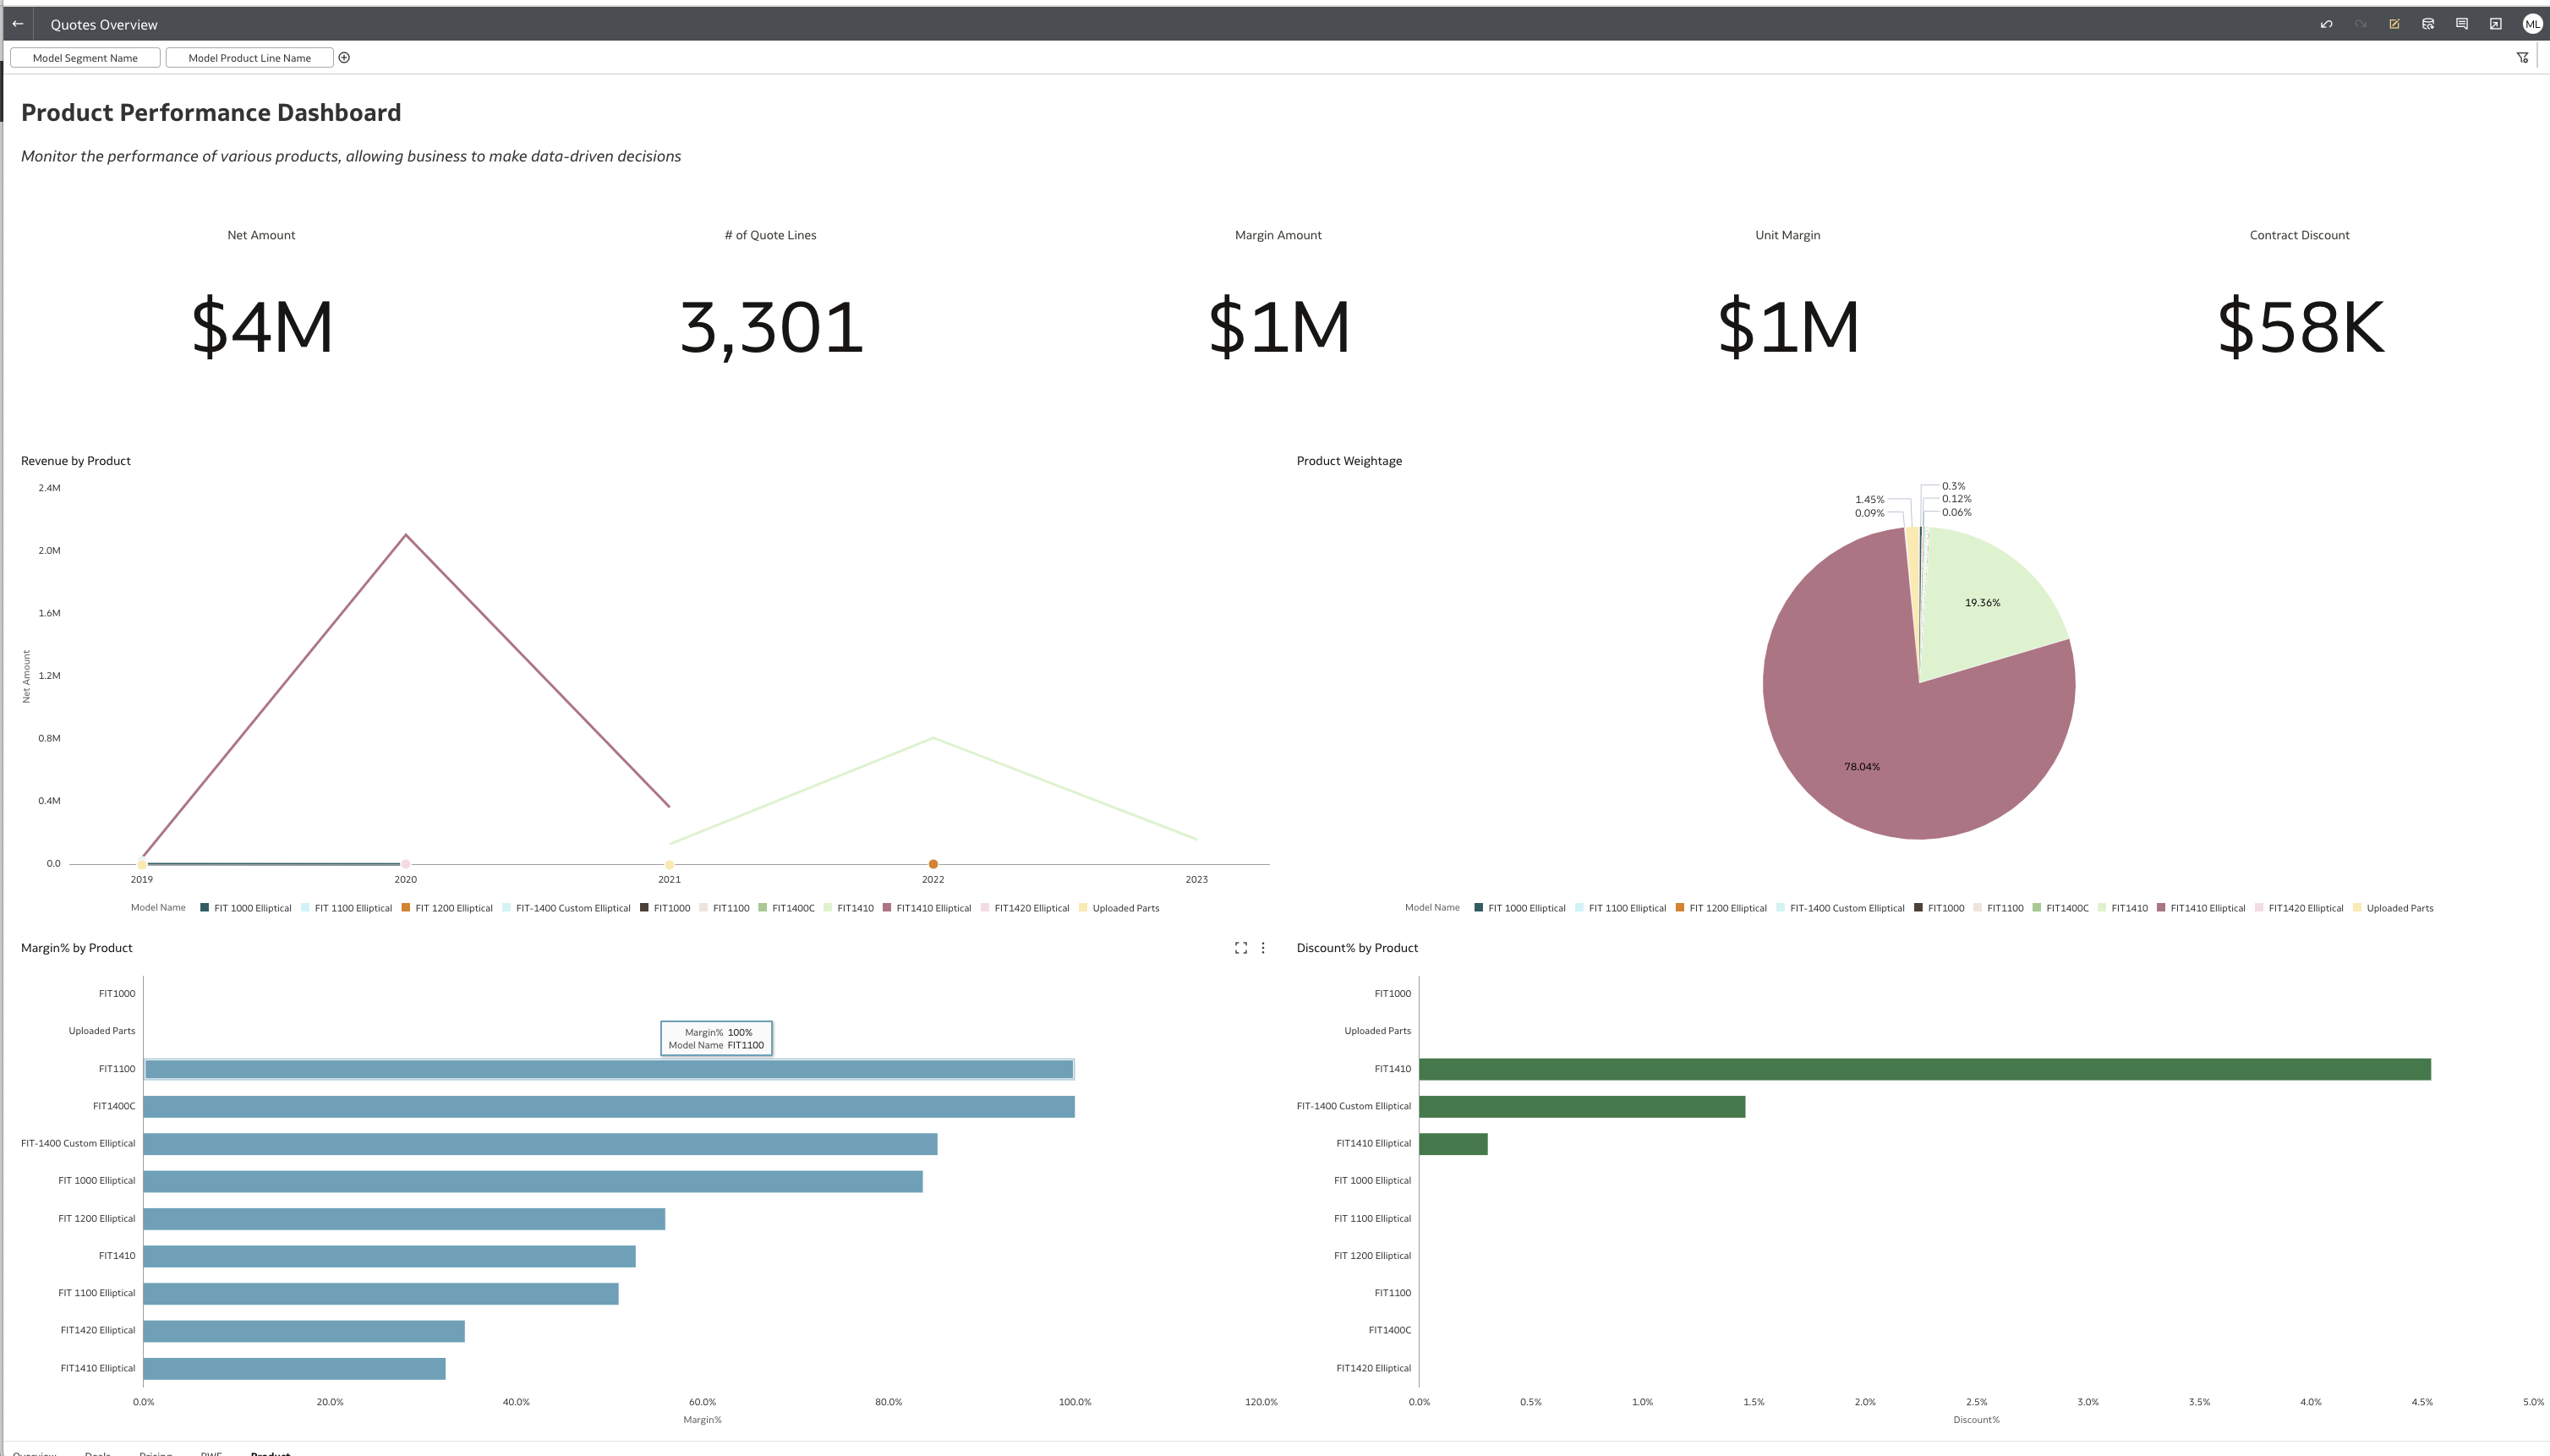Toggle the yellow edit mode icon
Viewport: 2550px width, 1456px height.
click(x=2394, y=24)
